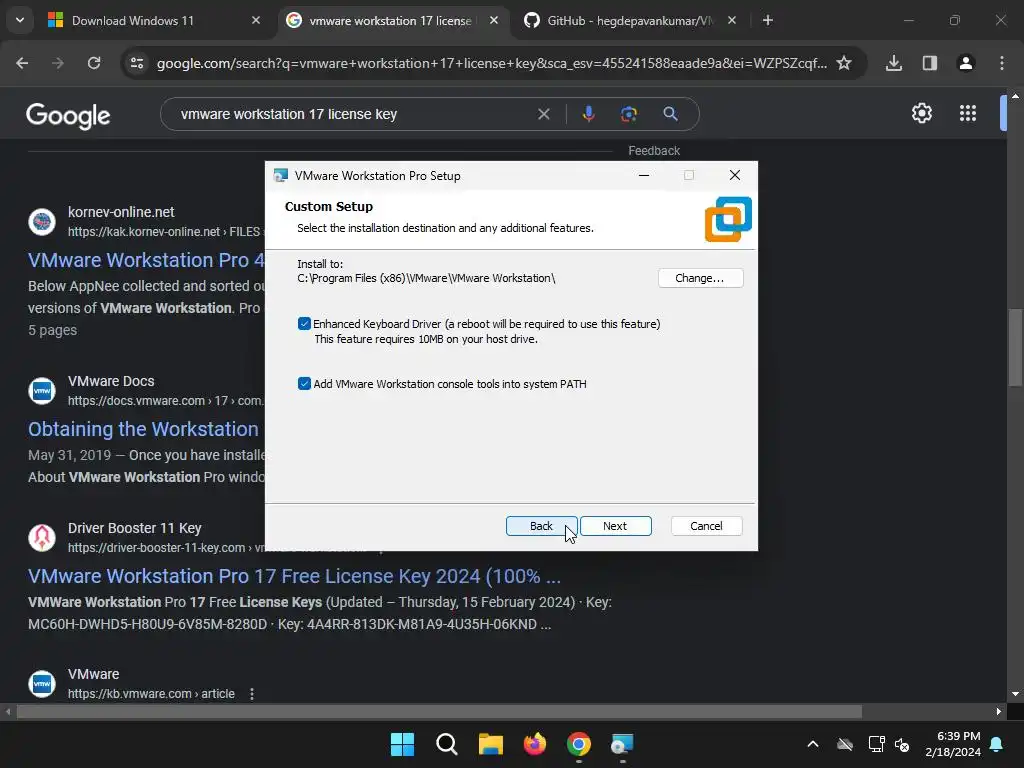The height and width of the screenshot is (768, 1024).
Task: Click VMware Docs site favicon
Action: 42,391
